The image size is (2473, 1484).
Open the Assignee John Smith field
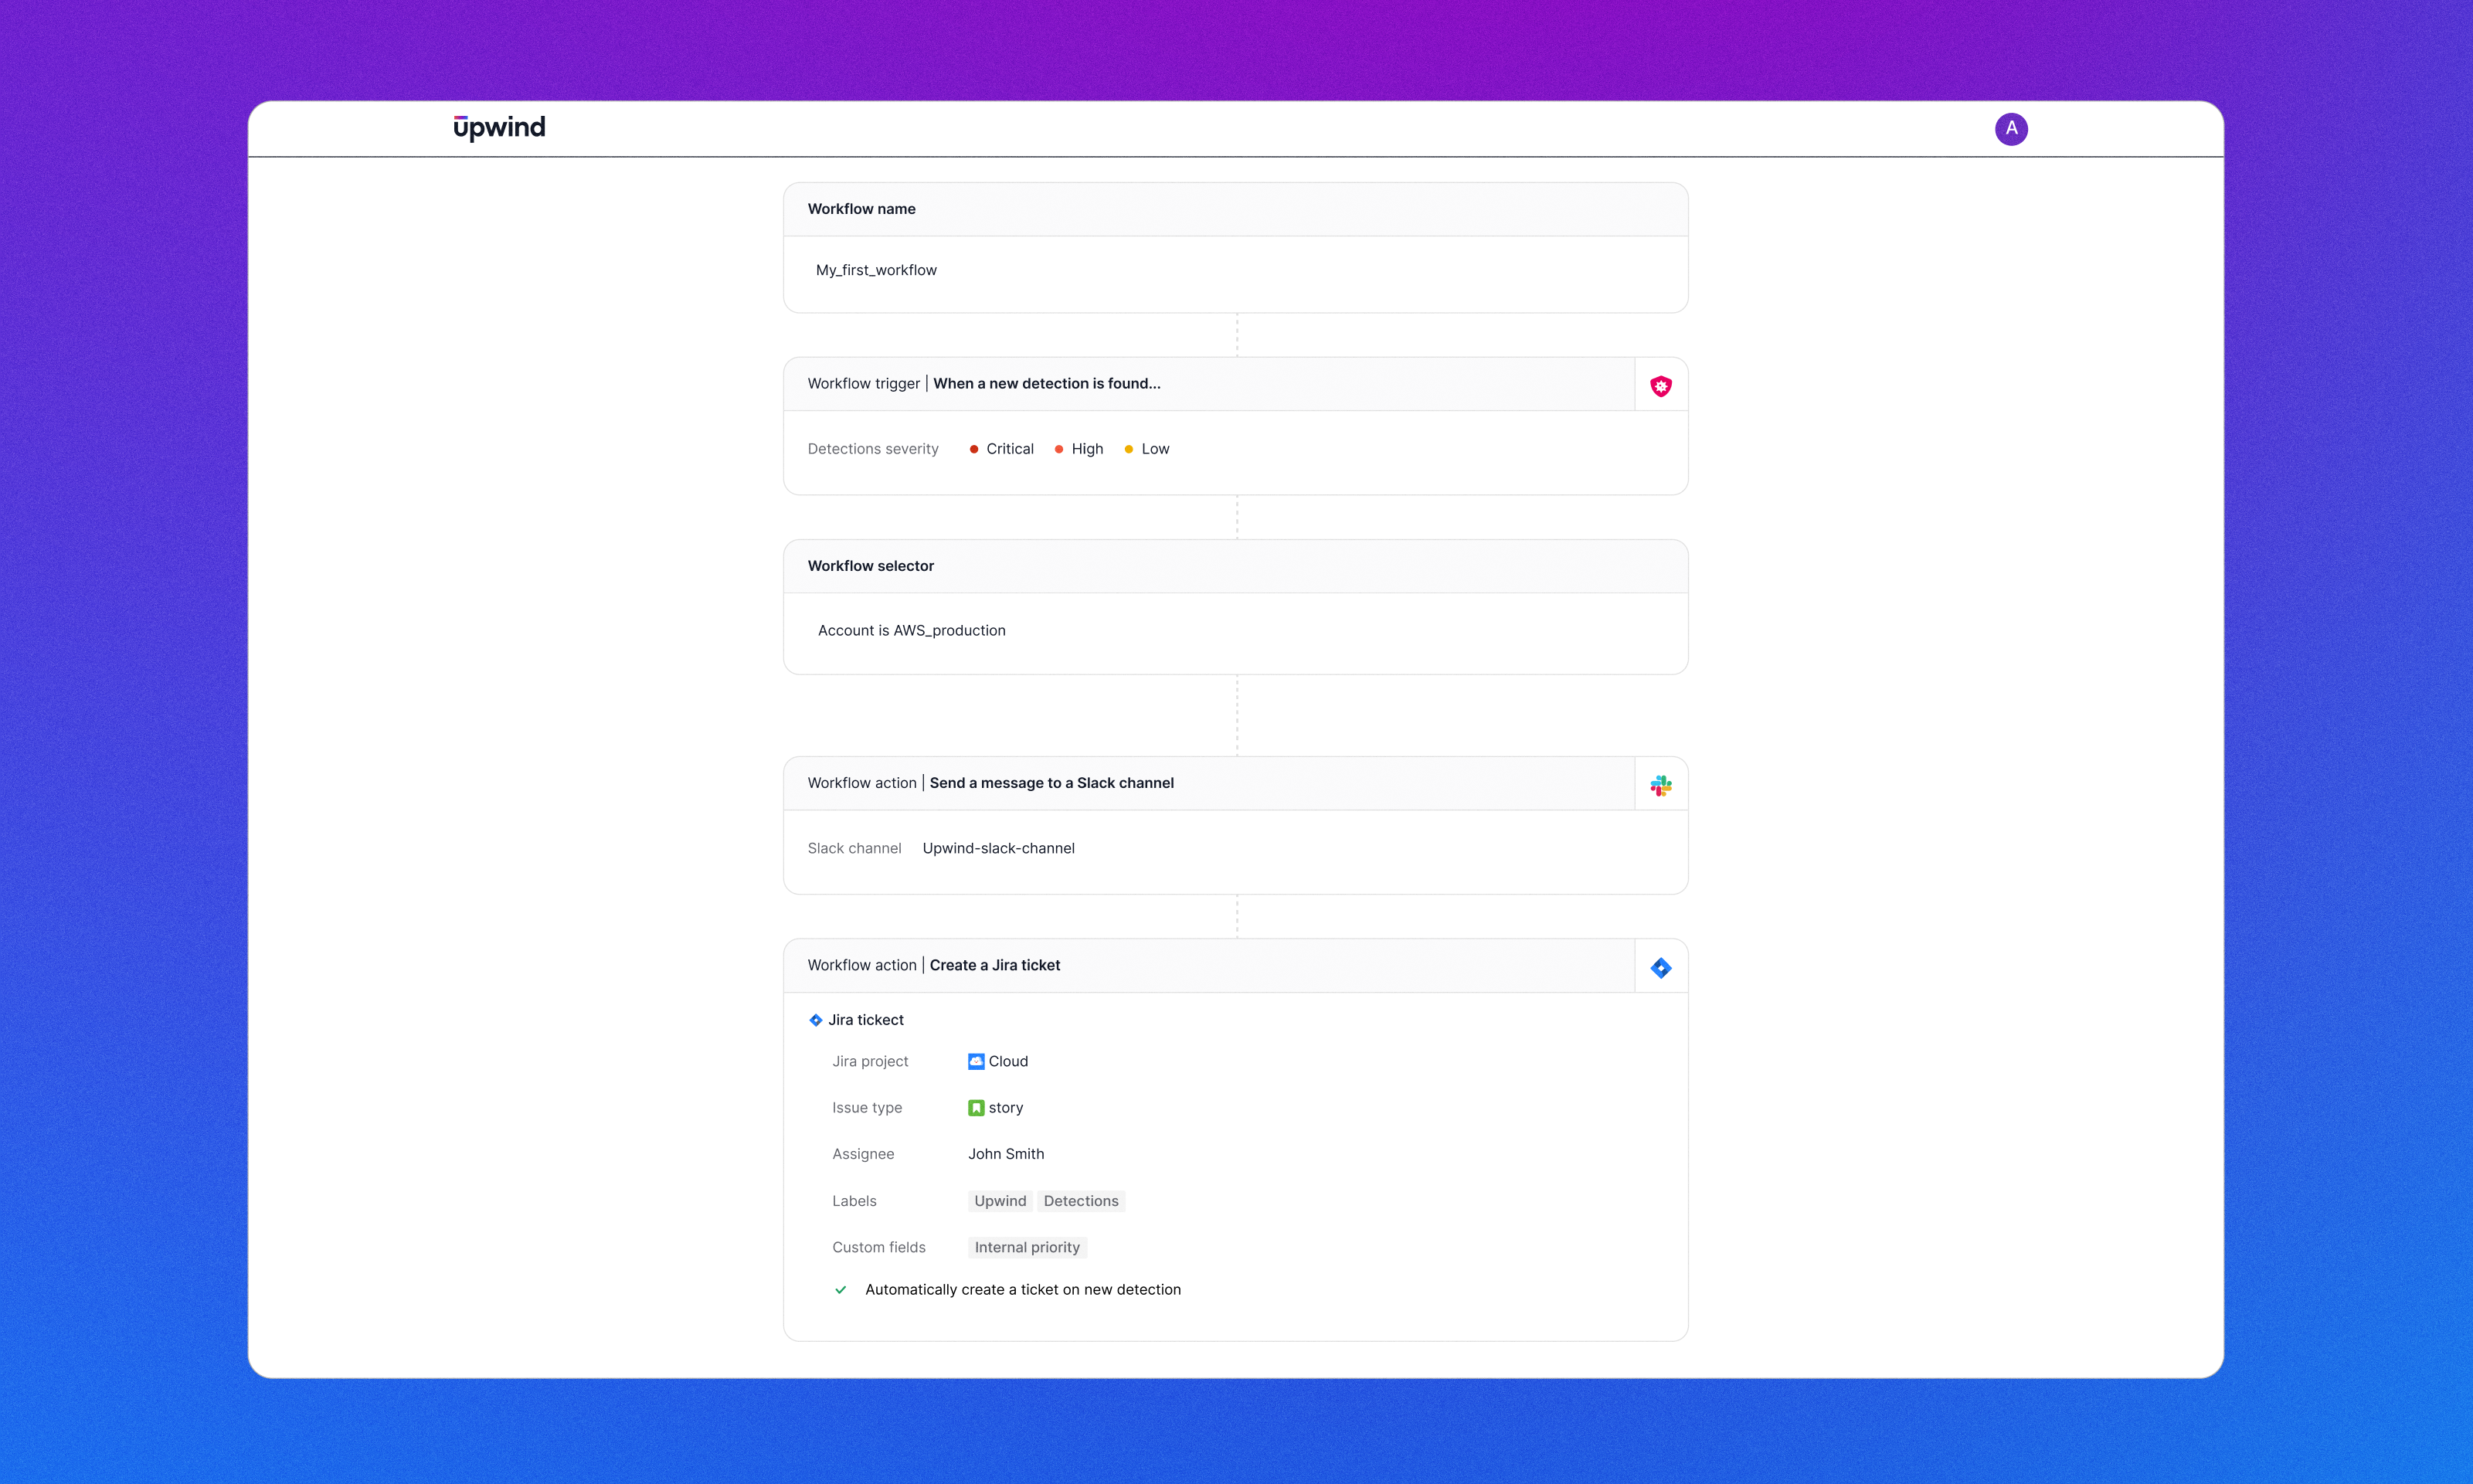pos(1005,1154)
